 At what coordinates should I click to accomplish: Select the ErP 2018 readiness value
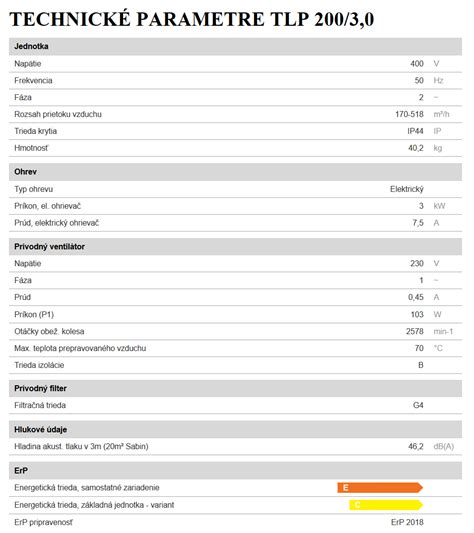click(x=407, y=522)
